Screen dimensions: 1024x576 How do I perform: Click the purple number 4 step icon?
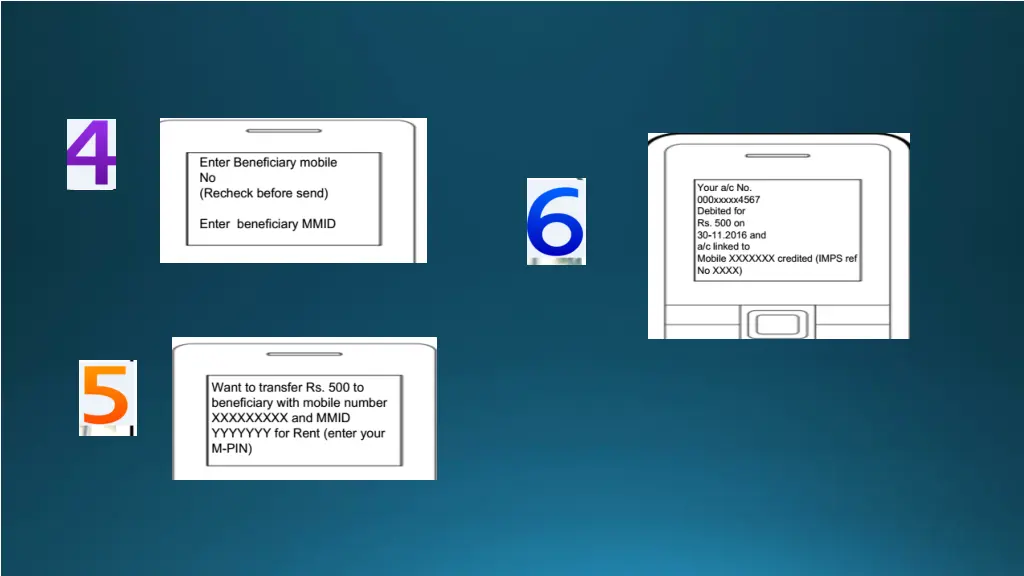tap(91, 154)
